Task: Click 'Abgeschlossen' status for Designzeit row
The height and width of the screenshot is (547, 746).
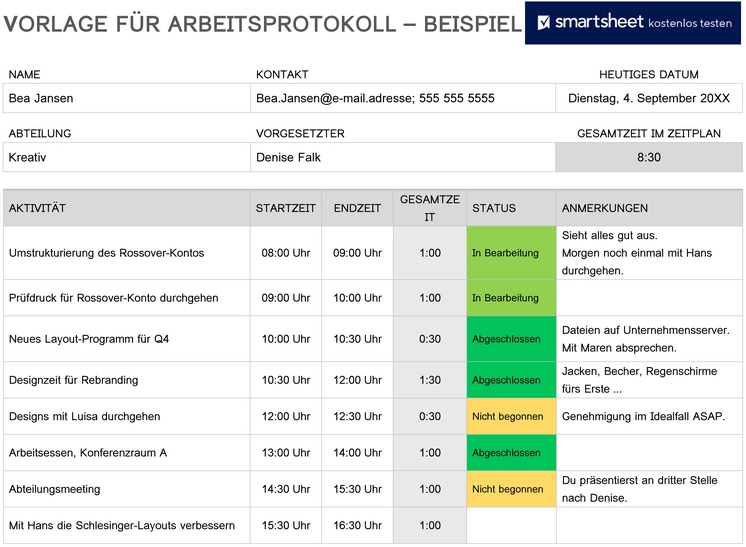Action: point(511,380)
